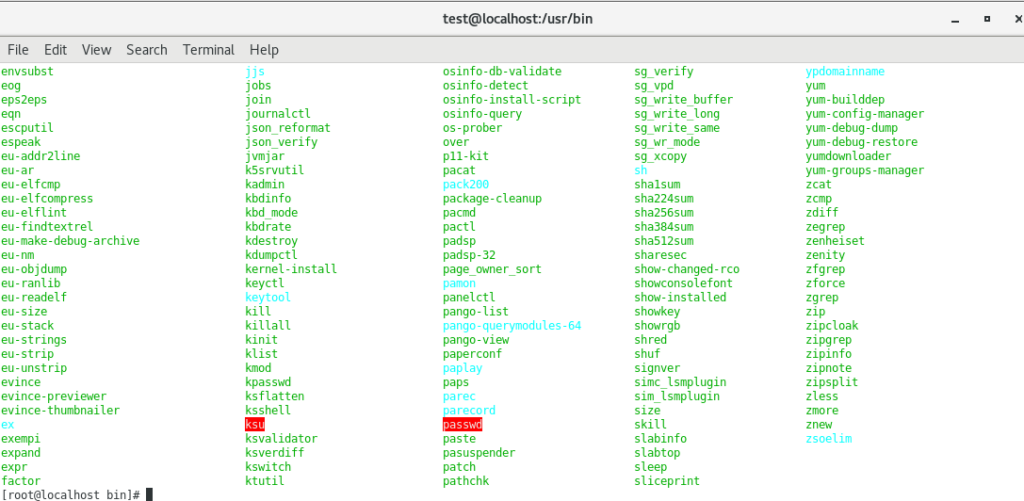Open the Edit menu
Screen dimensions: 1024x501
[56, 50]
